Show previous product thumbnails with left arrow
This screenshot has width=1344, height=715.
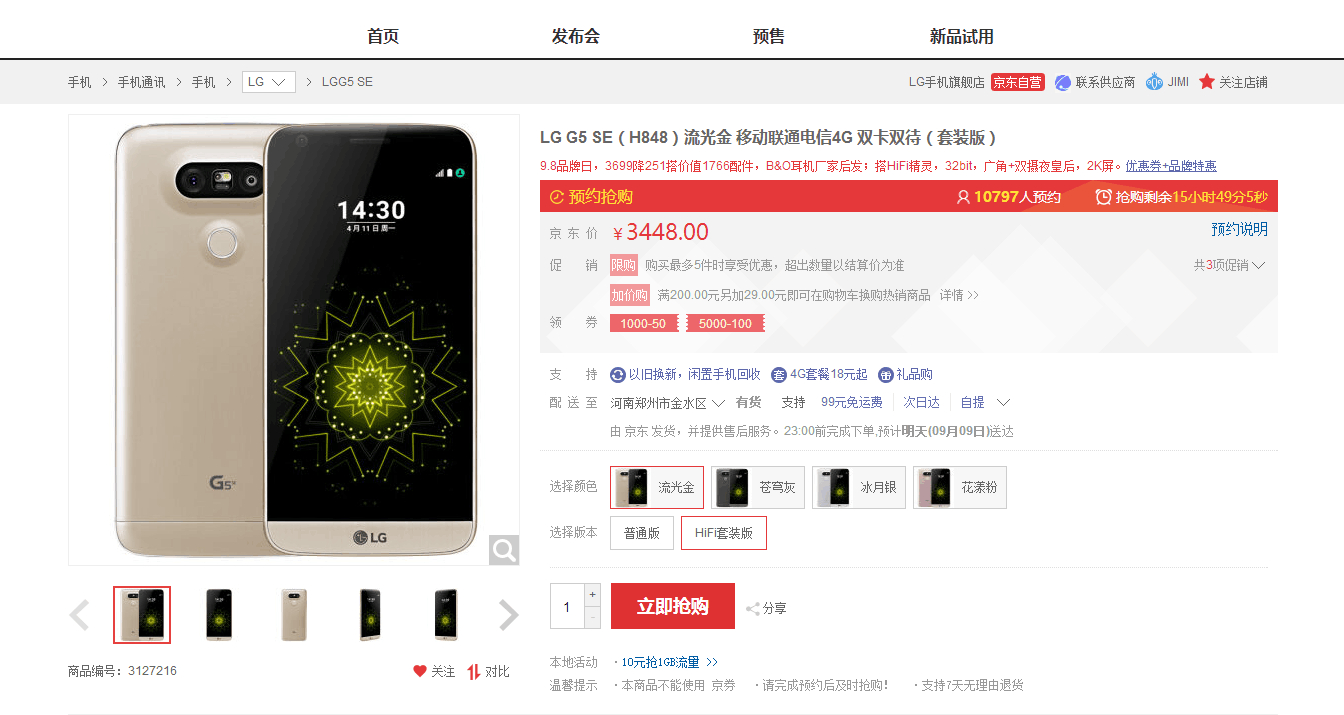pos(79,615)
